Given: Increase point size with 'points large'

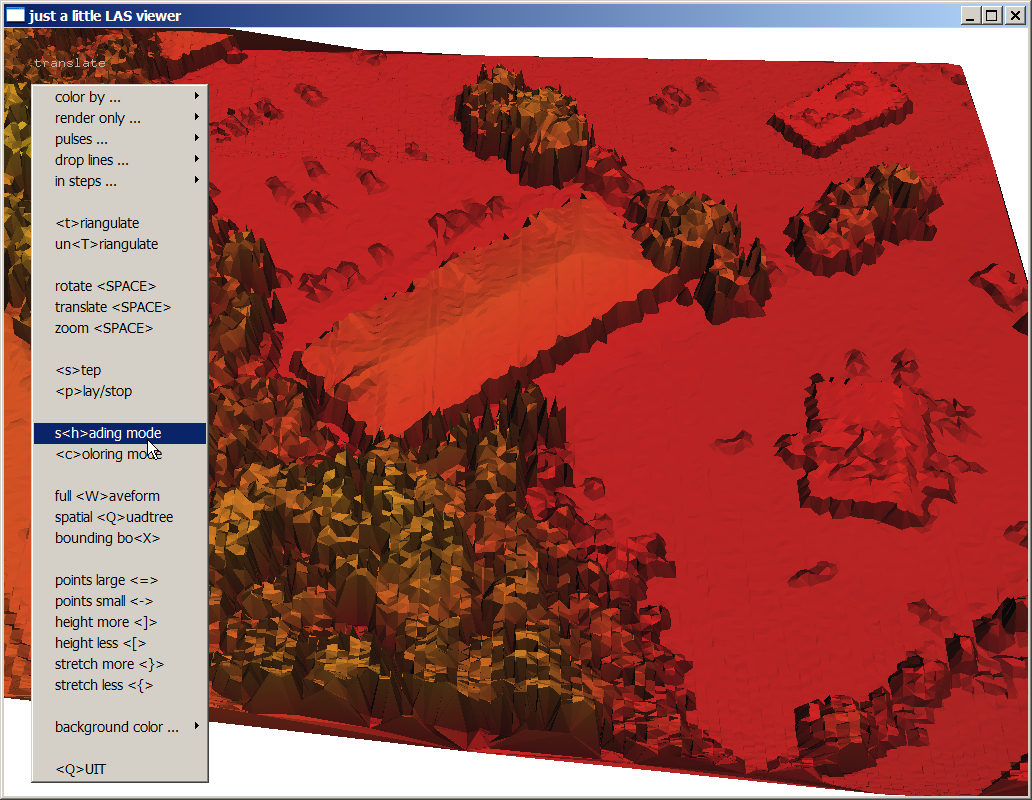Looking at the screenshot, I should click(106, 580).
